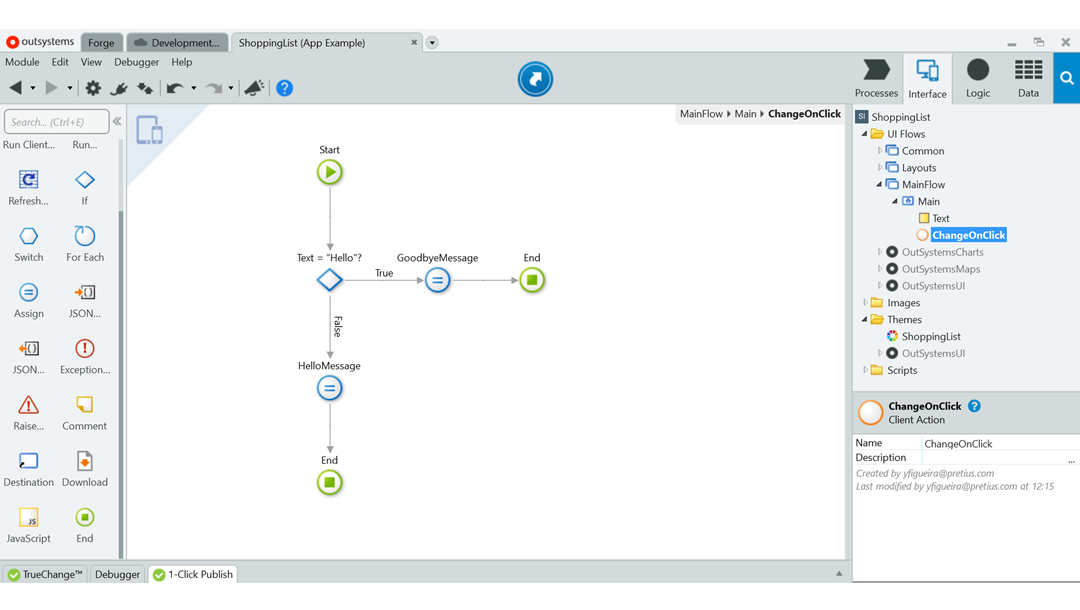
Task: Open the Data layer tab
Action: (x=1028, y=78)
